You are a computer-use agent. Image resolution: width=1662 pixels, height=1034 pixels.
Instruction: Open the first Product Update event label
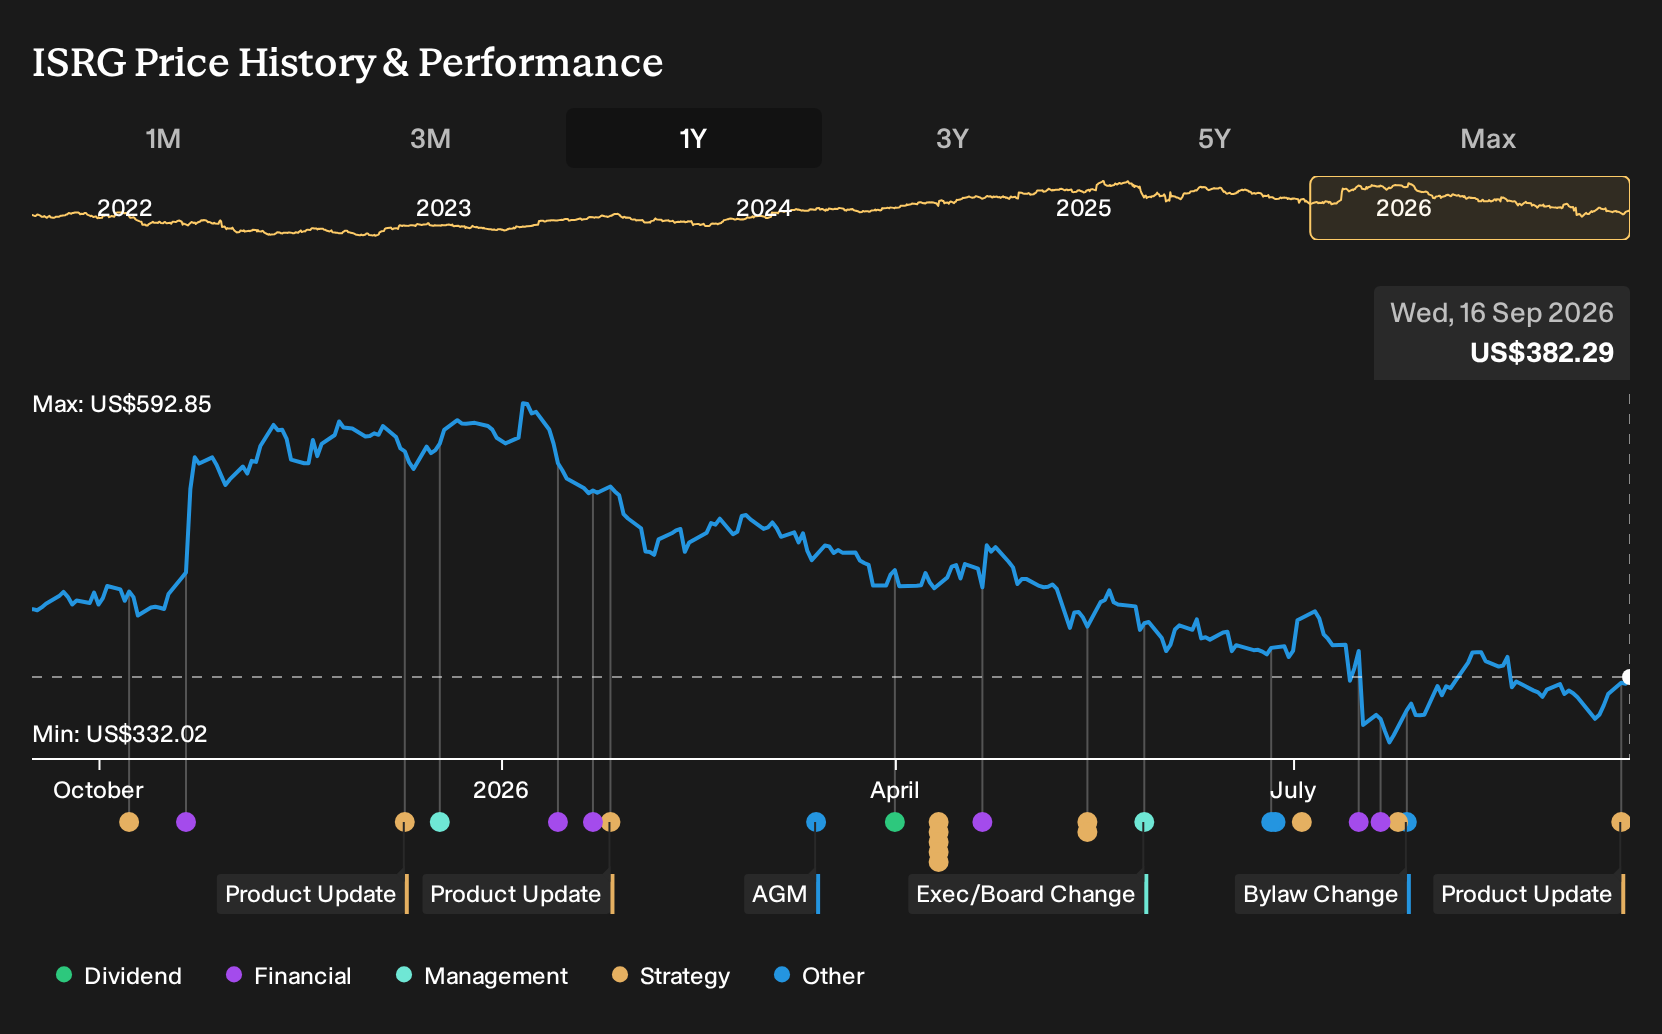click(313, 894)
